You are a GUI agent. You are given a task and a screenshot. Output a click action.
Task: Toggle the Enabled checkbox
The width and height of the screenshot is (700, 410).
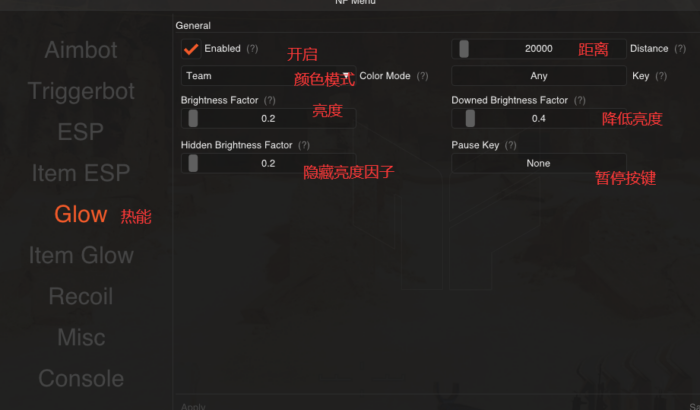click(x=191, y=49)
